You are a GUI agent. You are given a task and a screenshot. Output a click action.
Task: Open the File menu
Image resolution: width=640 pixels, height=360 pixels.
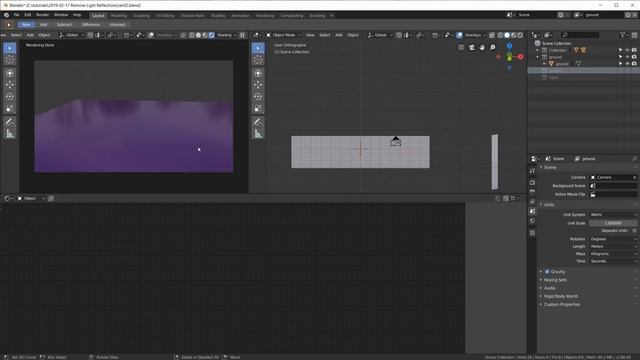click(16, 15)
